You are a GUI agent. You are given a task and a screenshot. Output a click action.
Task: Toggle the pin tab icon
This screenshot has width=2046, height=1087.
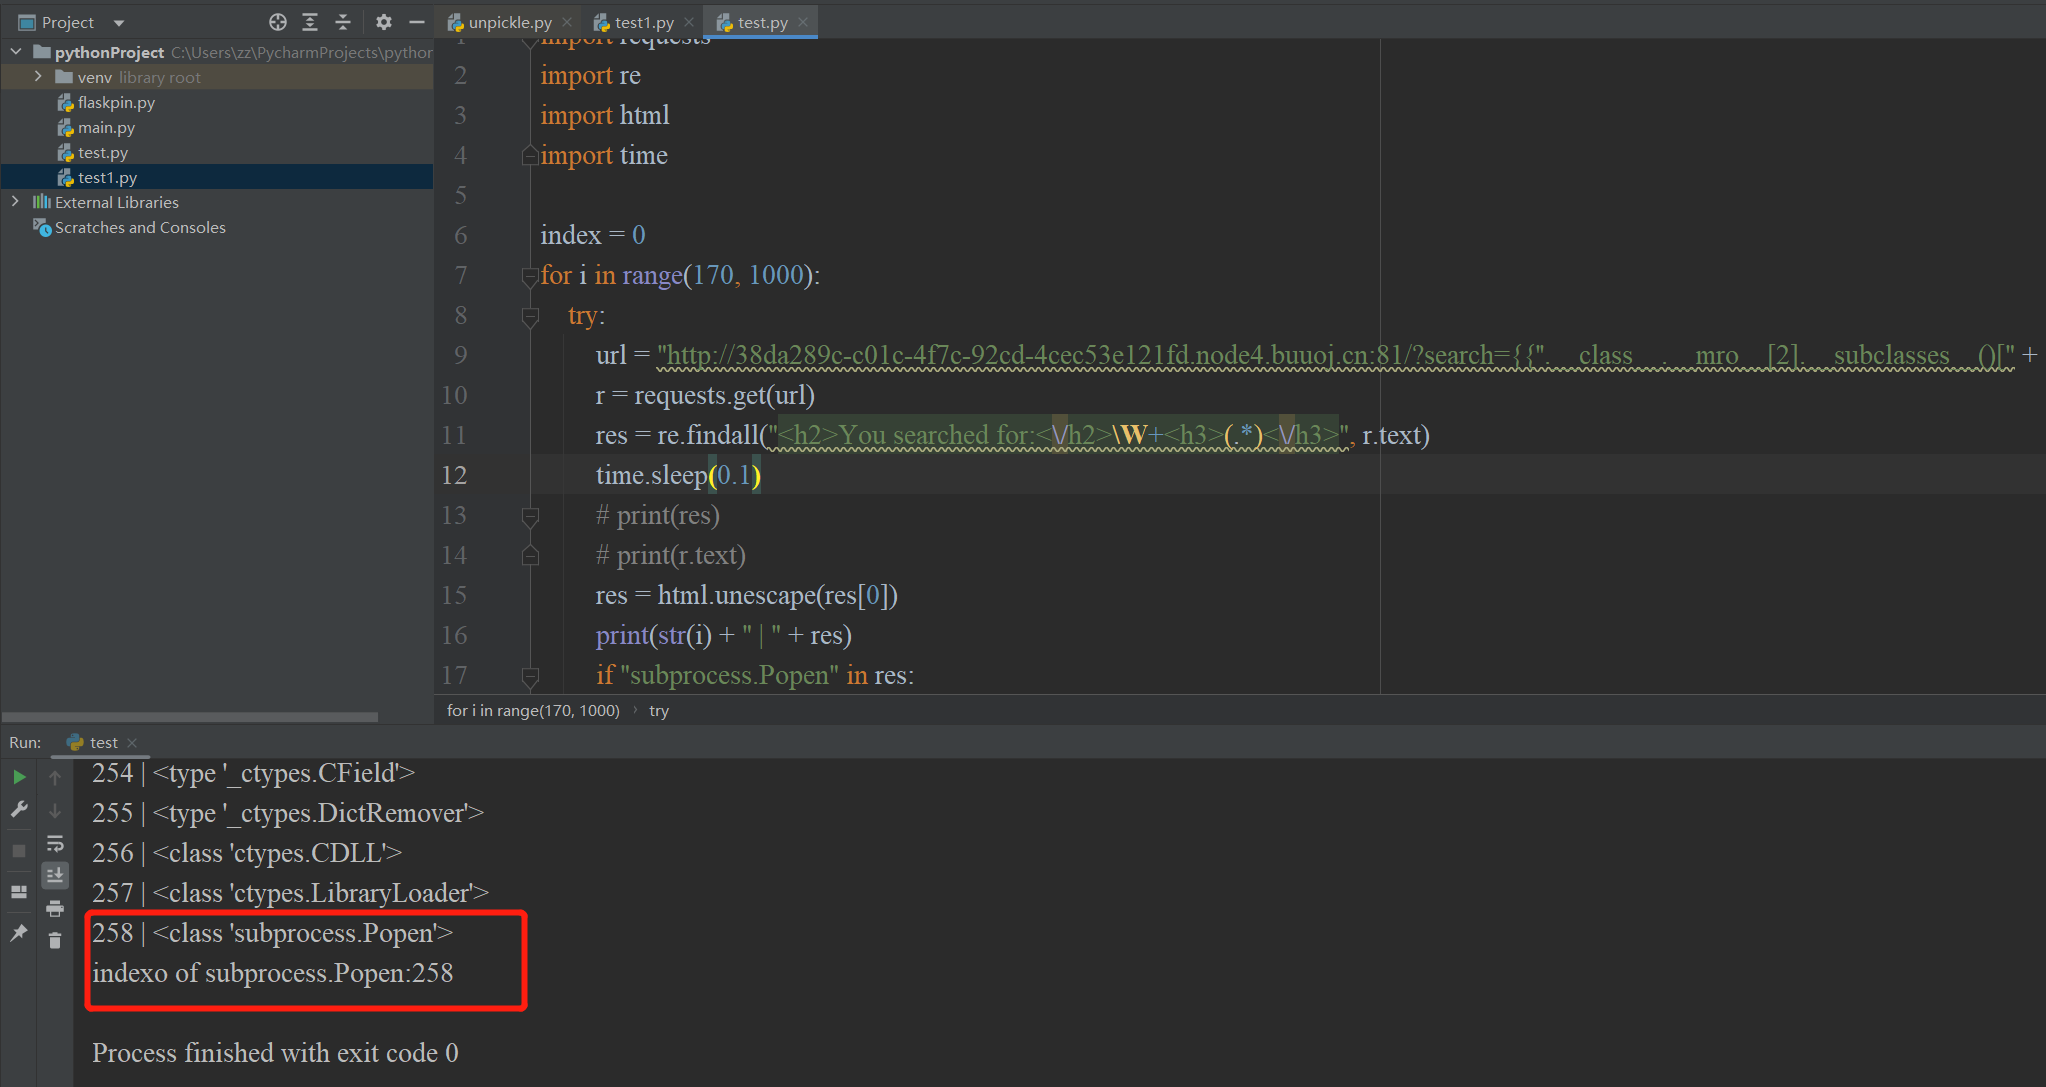(x=19, y=933)
